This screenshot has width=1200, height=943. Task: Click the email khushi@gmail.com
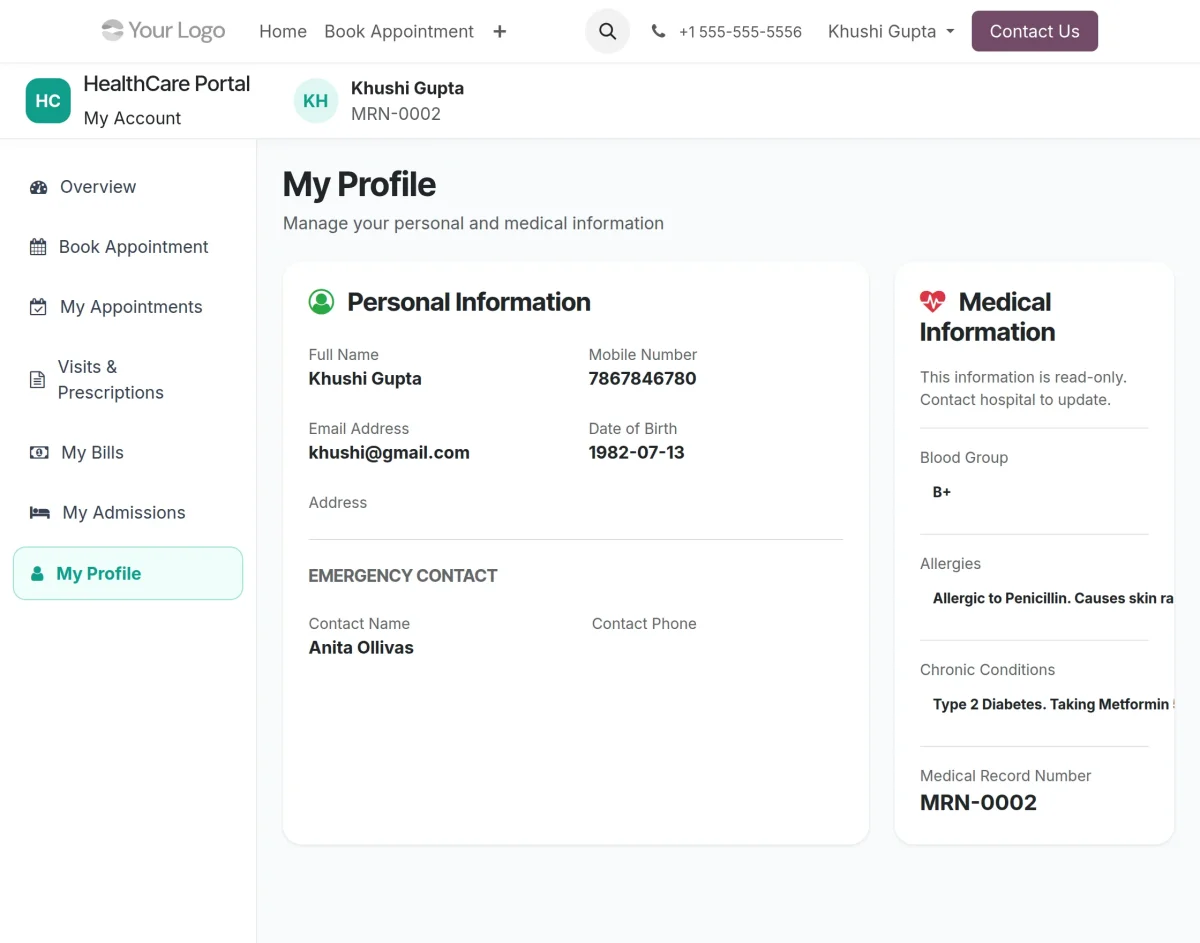coord(389,453)
